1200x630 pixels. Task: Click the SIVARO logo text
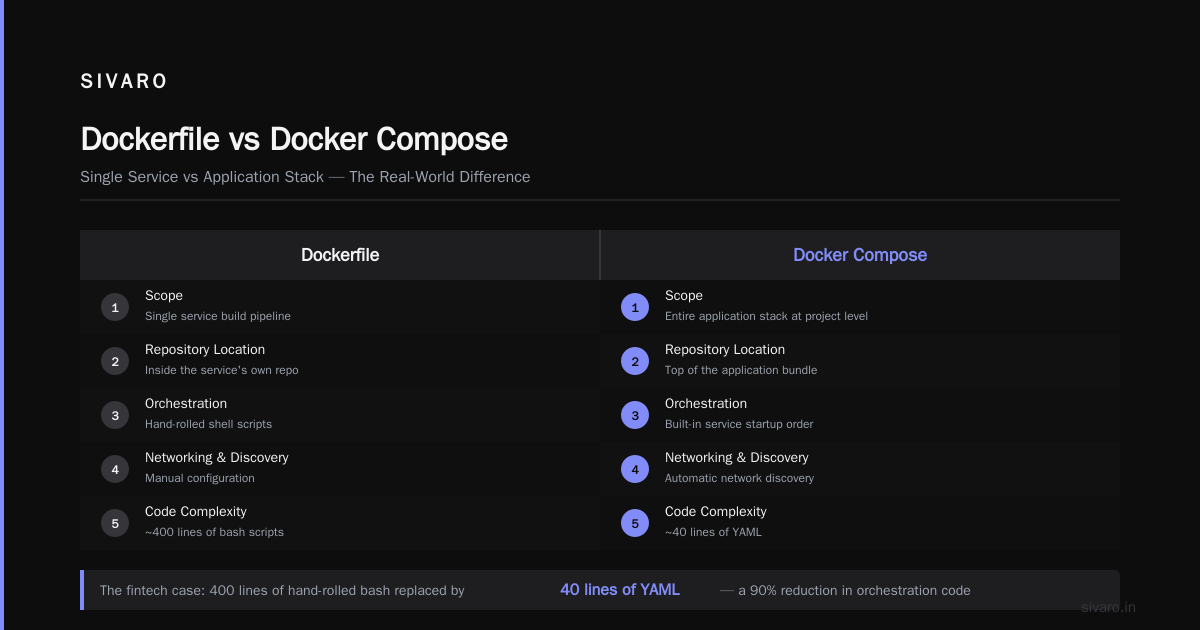coord(124,82)
